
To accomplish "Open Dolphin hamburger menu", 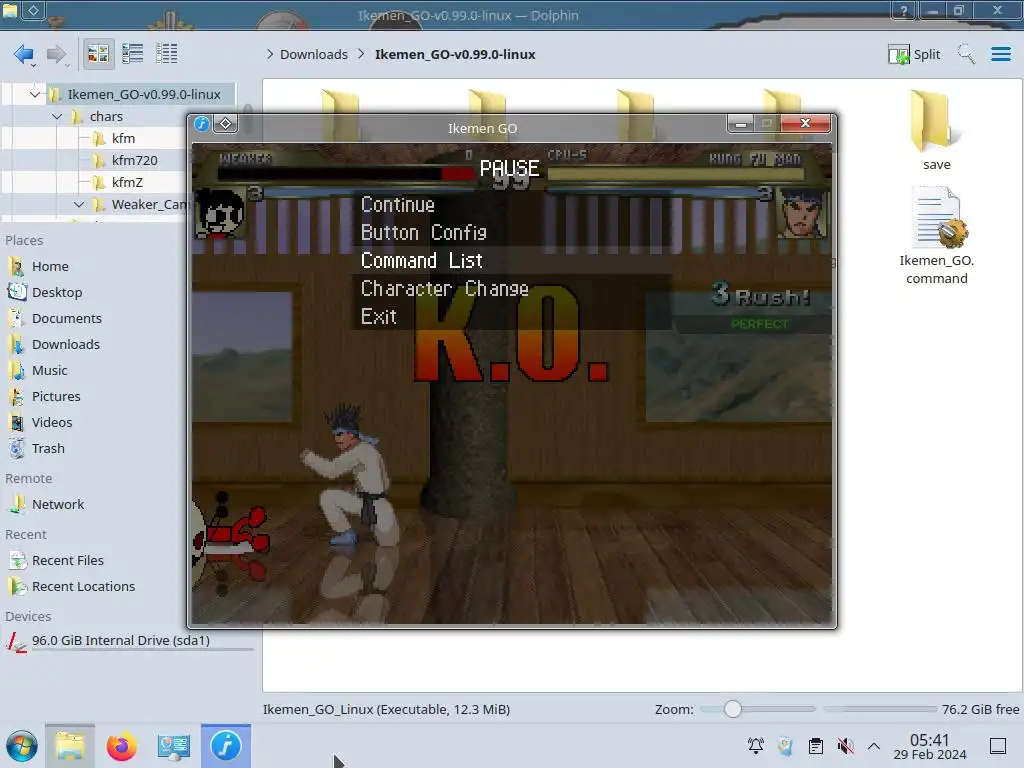I will (x=1000, y=54).
